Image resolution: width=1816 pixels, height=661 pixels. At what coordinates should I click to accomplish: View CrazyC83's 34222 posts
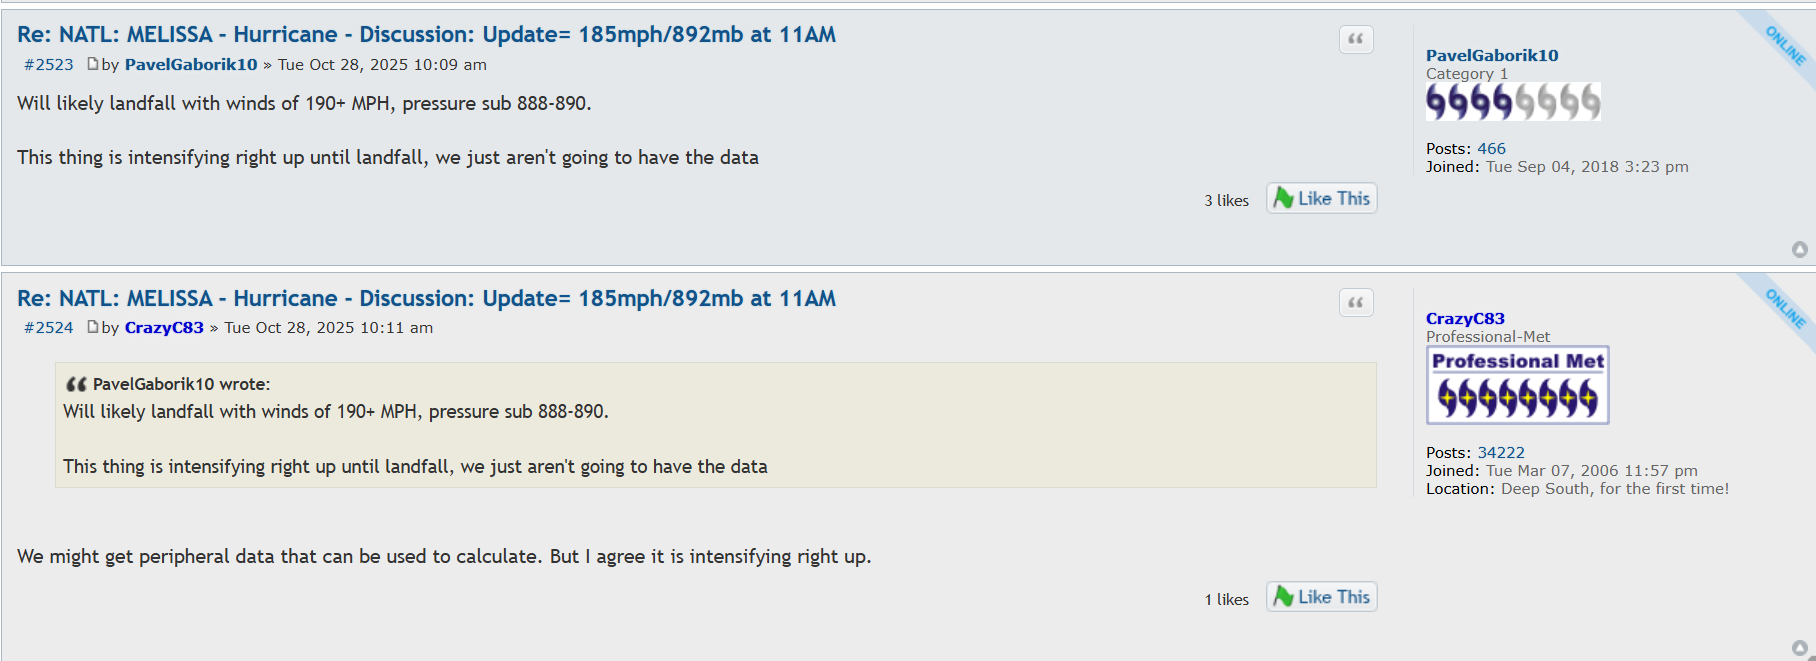tap(1500, 452)
